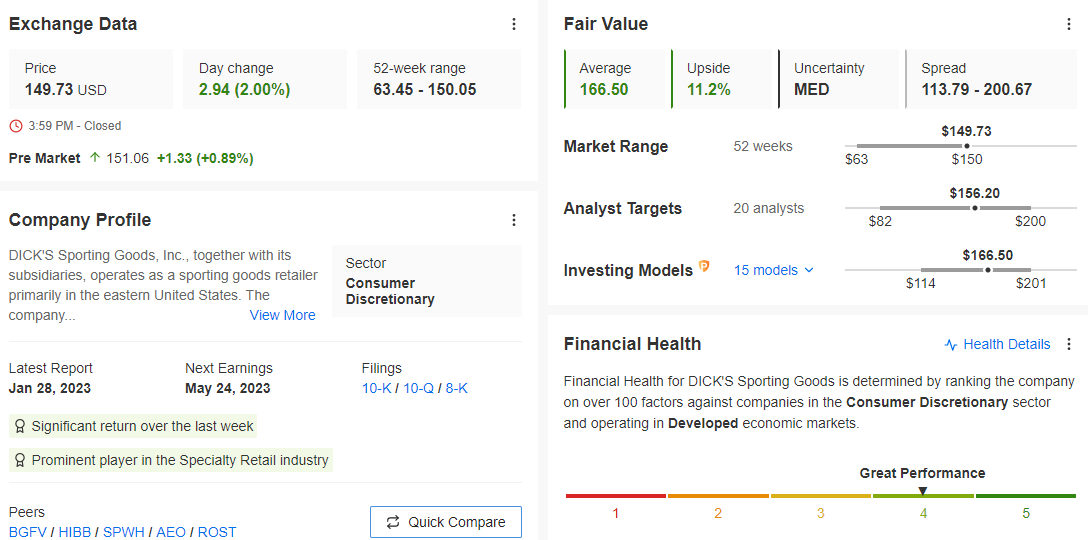This screenshot has height=540, width=1088.
Task: Click the Uncertainty MED card
Action: (839, 79)
